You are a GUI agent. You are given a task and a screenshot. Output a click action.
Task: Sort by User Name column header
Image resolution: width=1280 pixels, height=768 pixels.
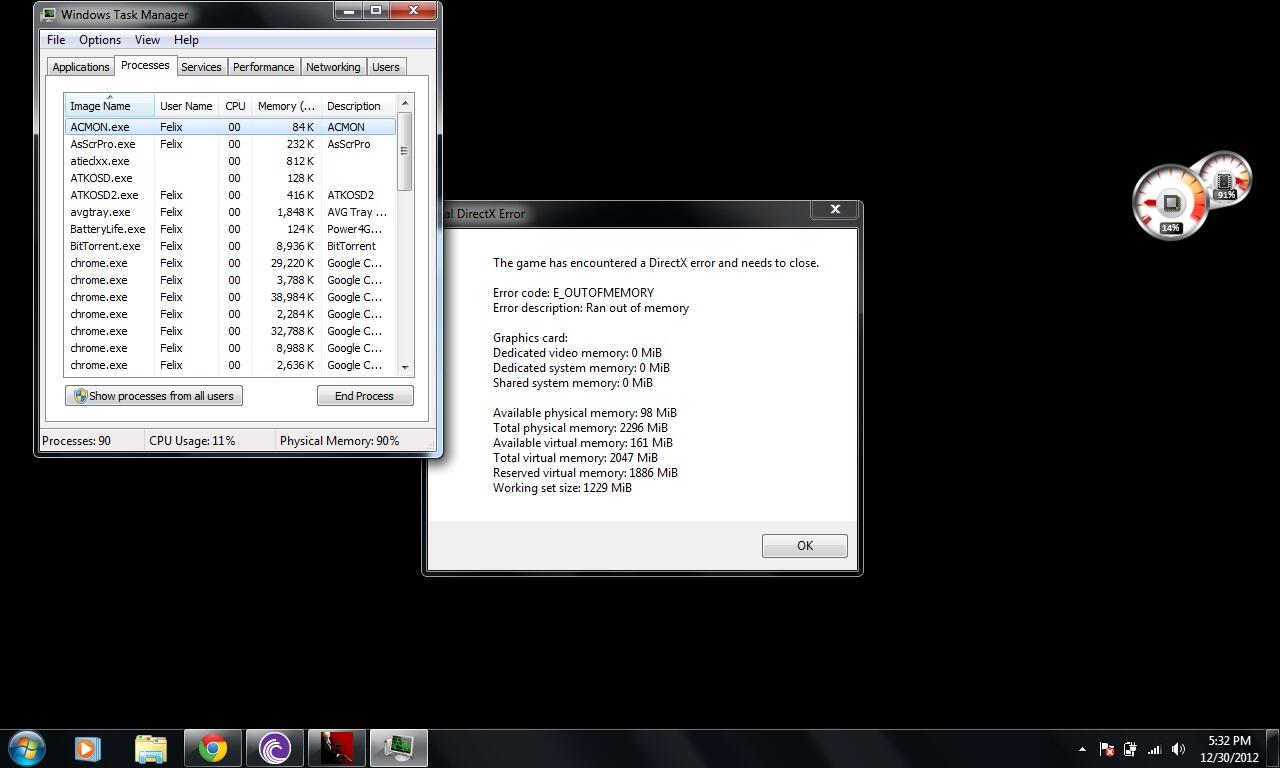click(x=186, y=106)
